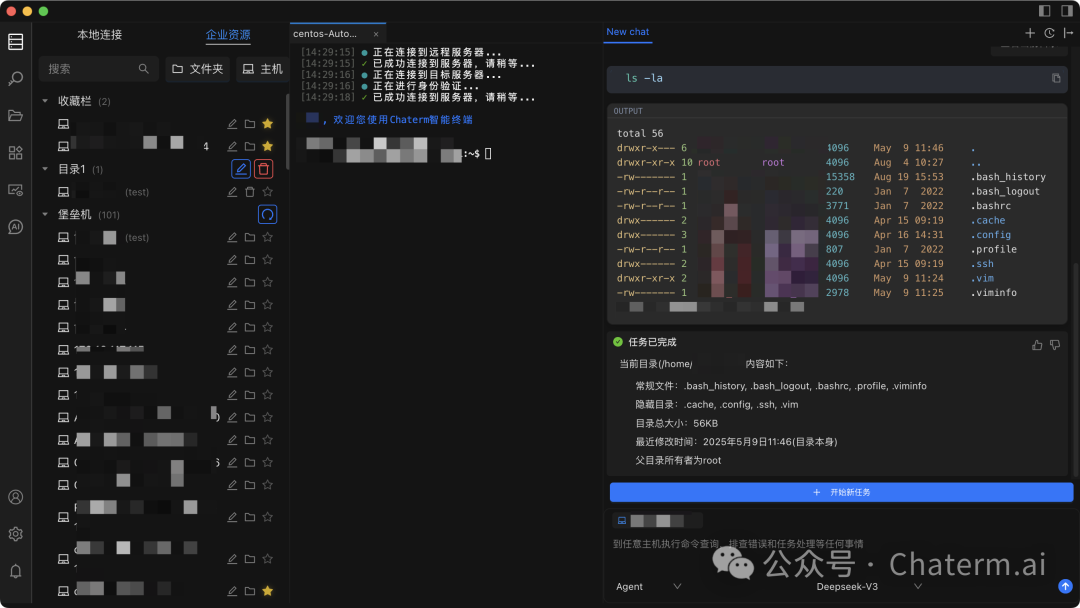1080x608 pixels.
Task: Collapse the 目录1 group
Action: [x=45, y=169]
